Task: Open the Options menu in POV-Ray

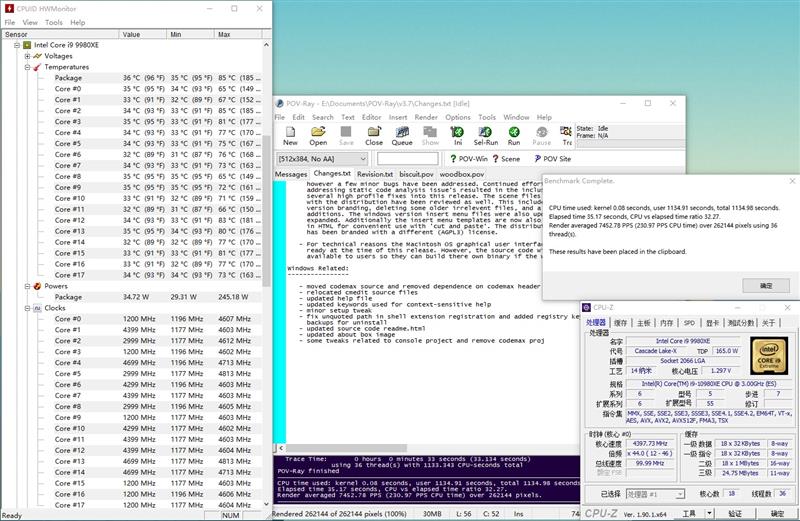Action: (458, 117)
